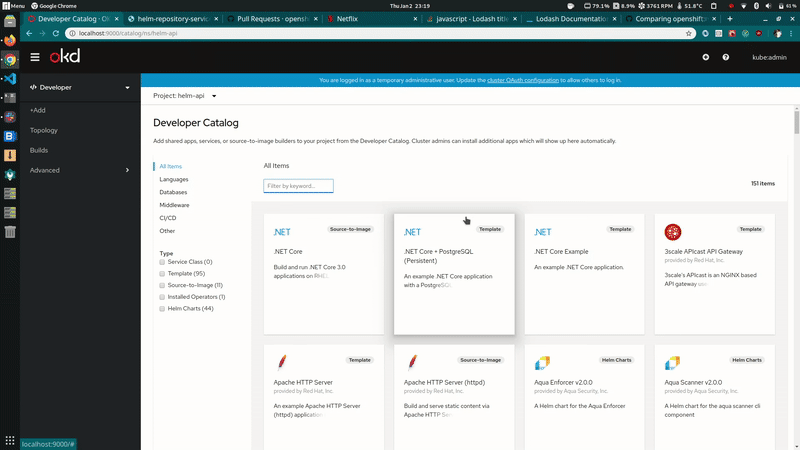Open the app grid launcher icon
The width and height of the screenshot is (800, 450).
(x=10, y=440)
